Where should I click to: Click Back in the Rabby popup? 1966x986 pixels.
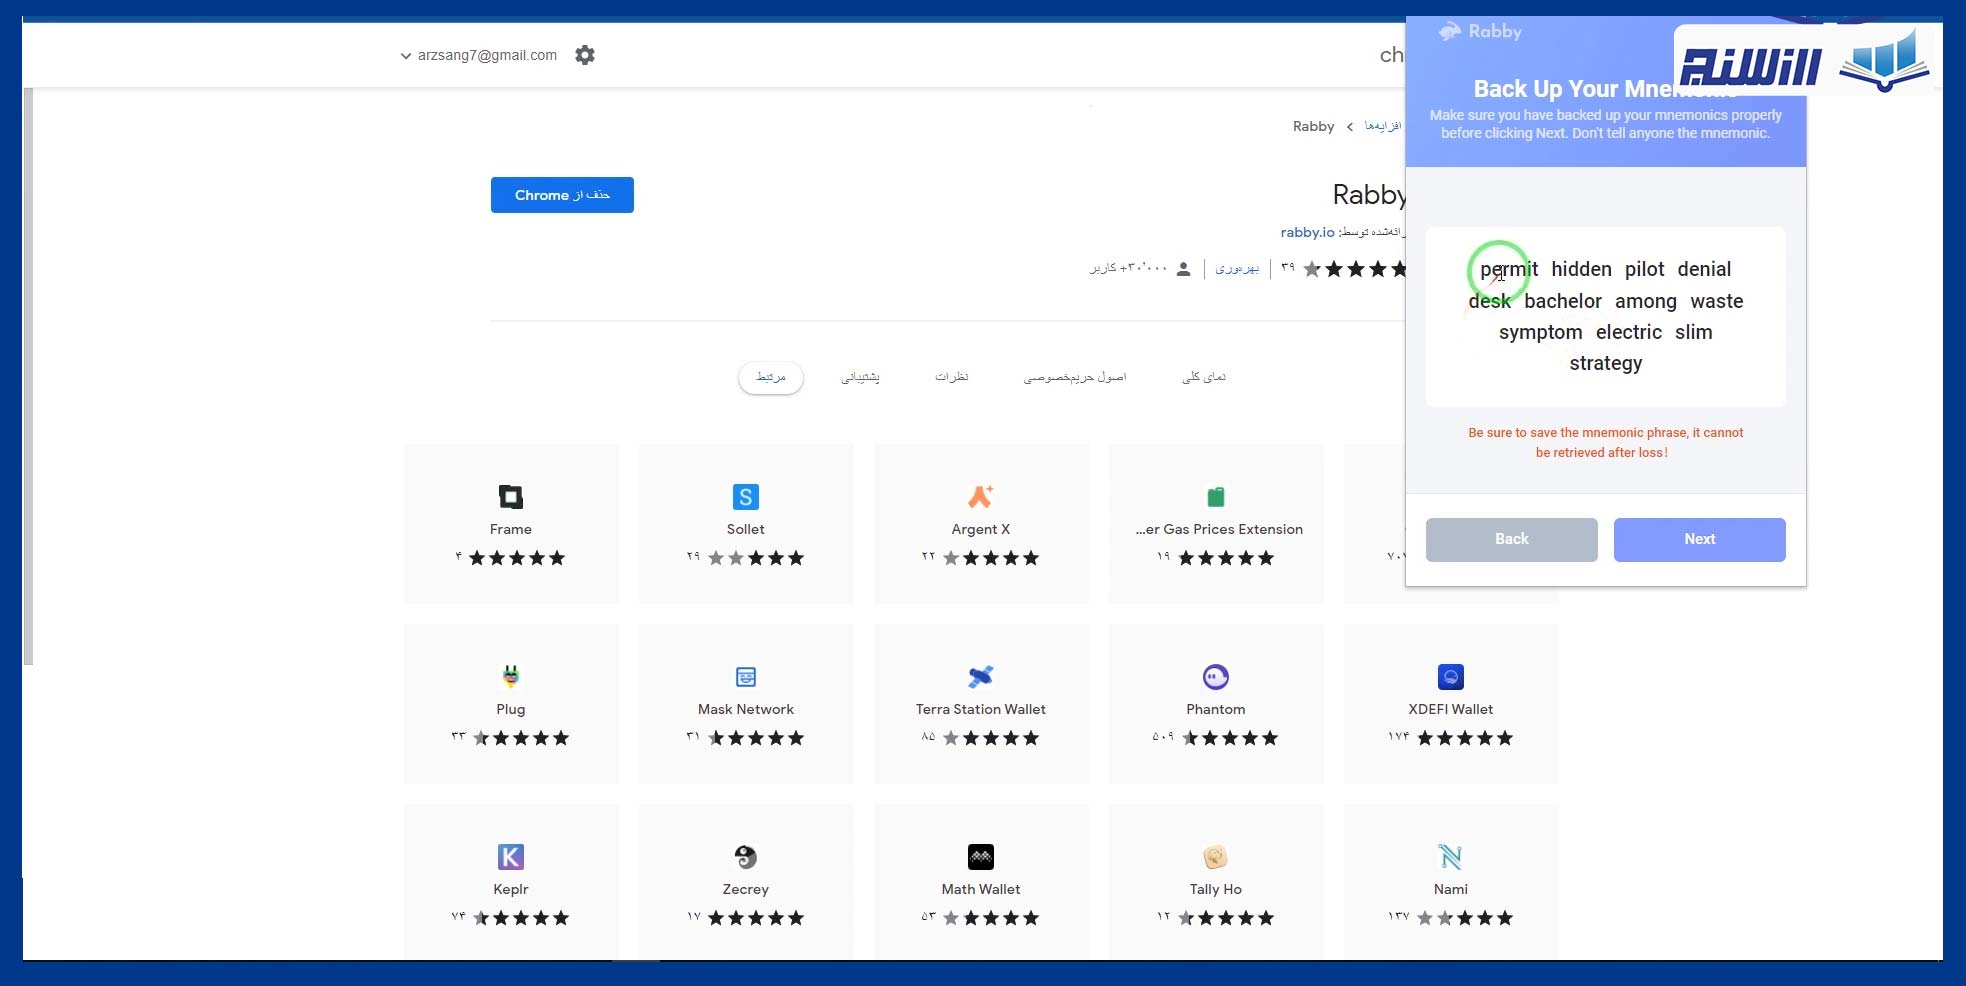(x=1511, y=539)
